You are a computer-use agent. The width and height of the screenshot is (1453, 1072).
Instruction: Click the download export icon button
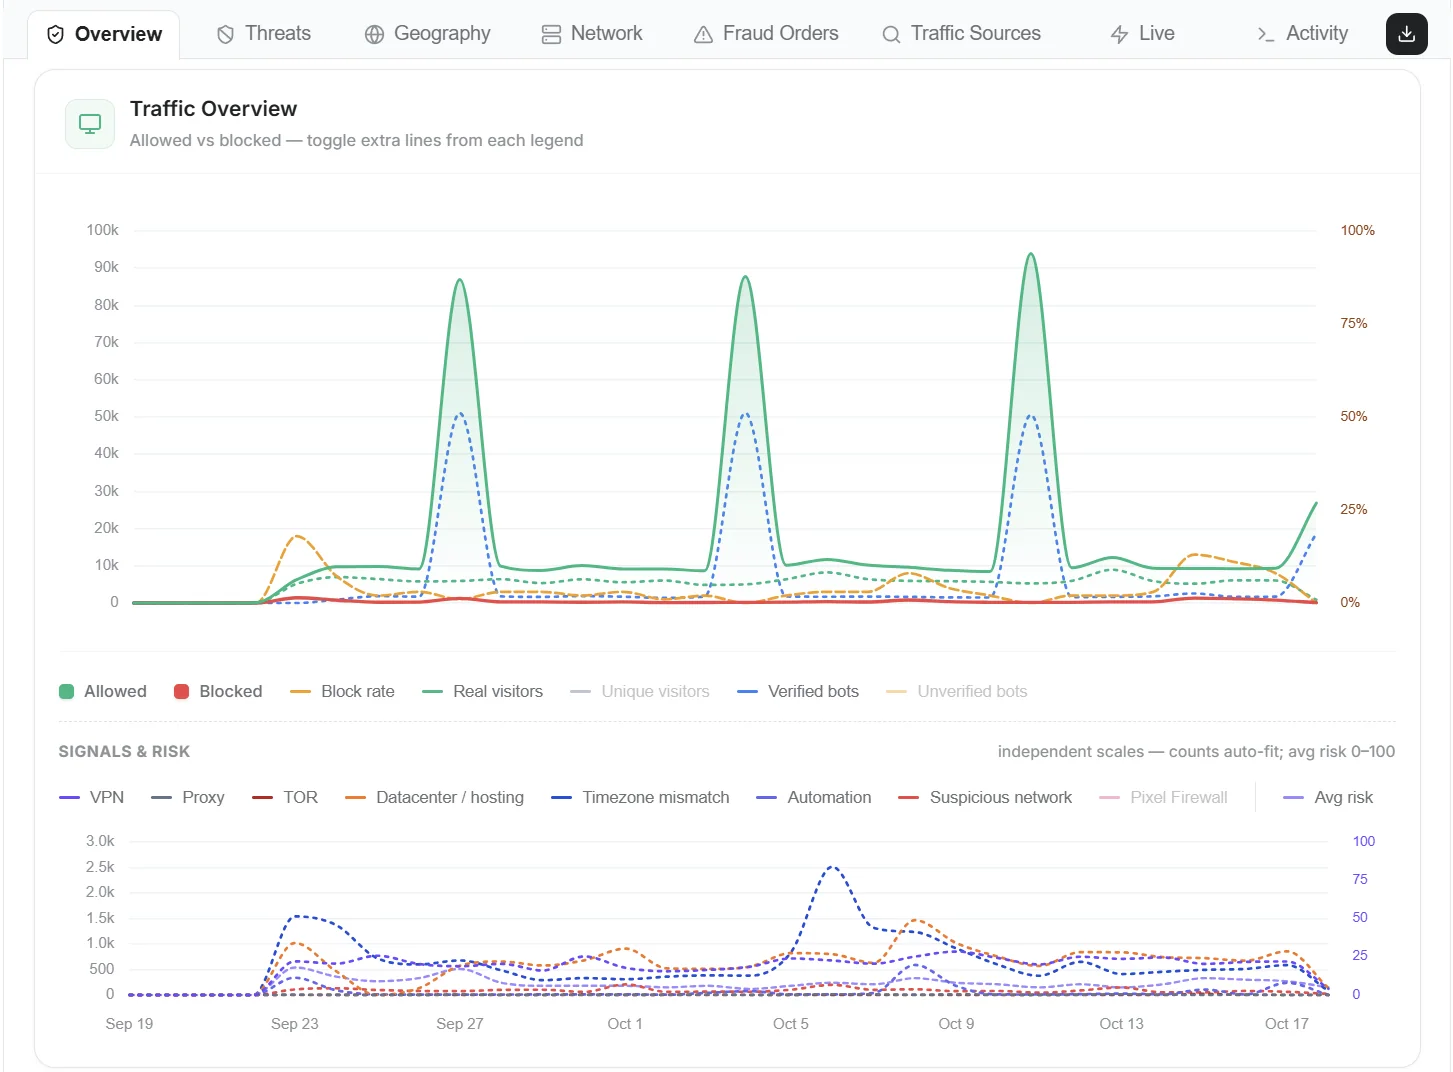point(1406,34)
